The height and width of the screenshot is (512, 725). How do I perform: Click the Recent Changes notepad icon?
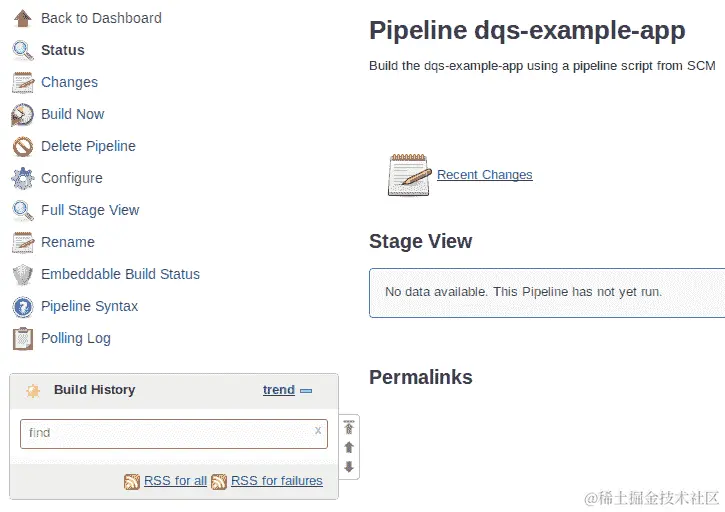pyautogui.click(x=408, y=175)
